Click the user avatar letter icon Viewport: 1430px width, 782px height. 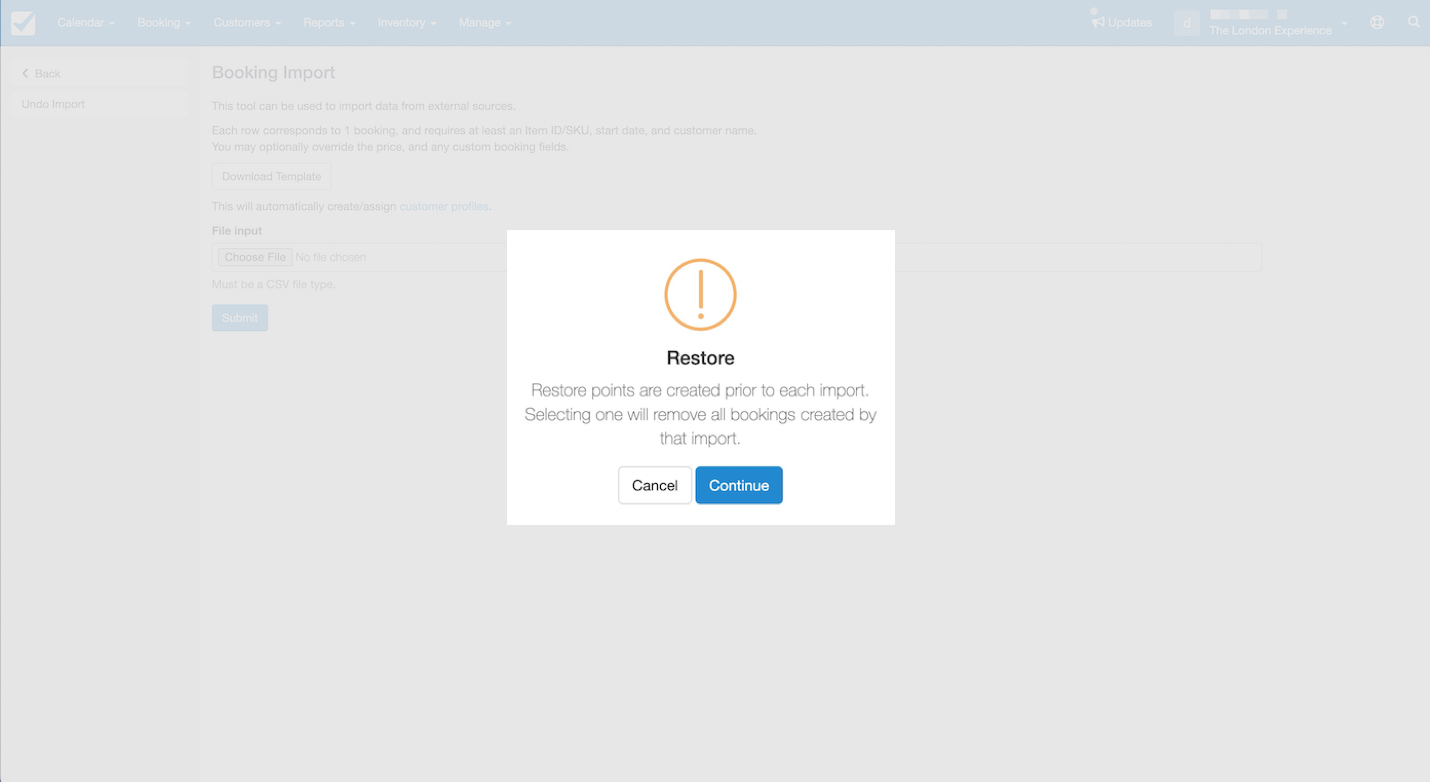[1187, 23]
